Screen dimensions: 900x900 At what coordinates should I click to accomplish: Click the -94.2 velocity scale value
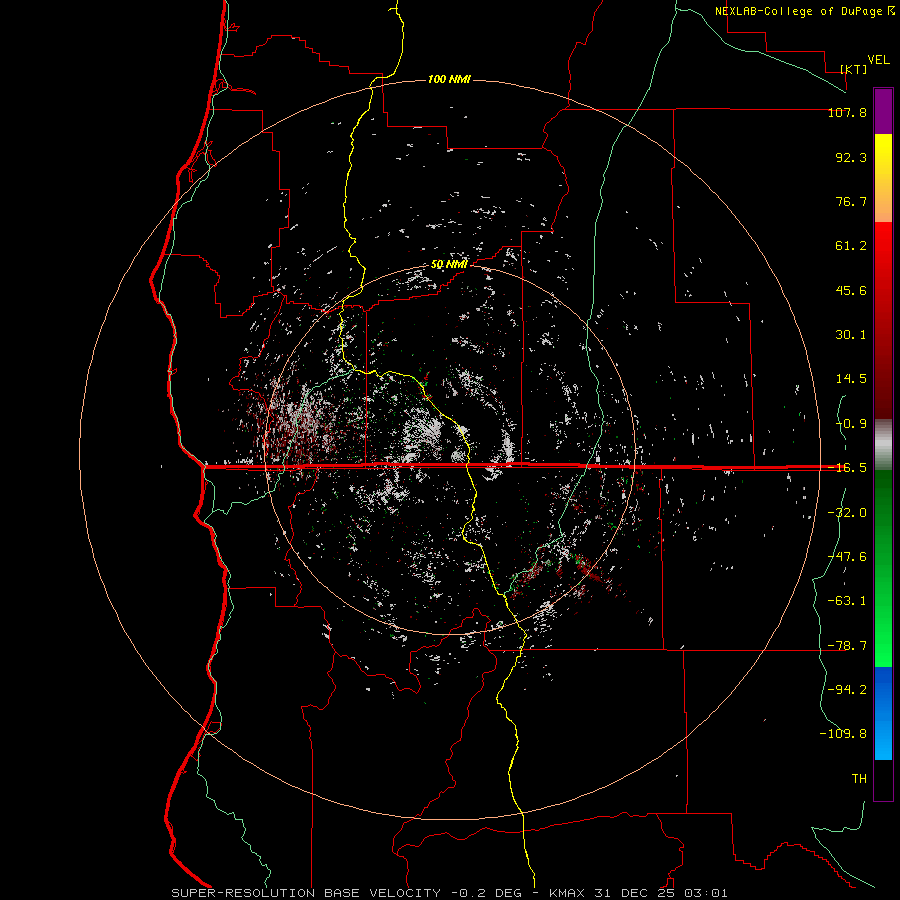tap(847, 690)
